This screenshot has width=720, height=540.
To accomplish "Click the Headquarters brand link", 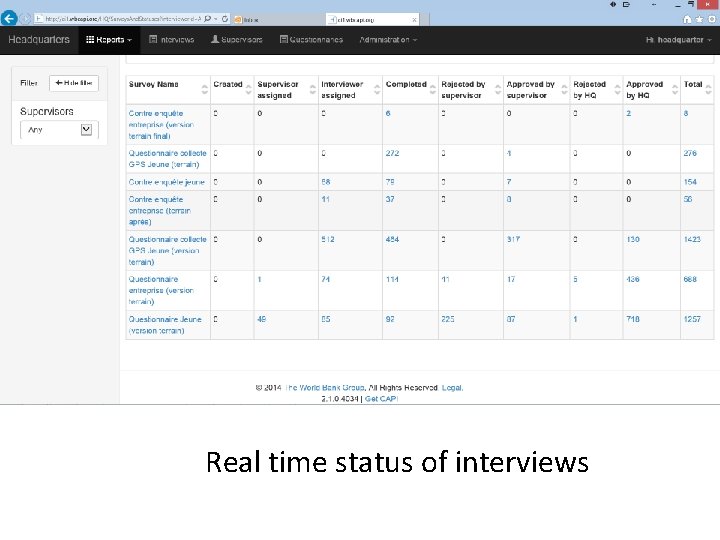I will (39, 39).
